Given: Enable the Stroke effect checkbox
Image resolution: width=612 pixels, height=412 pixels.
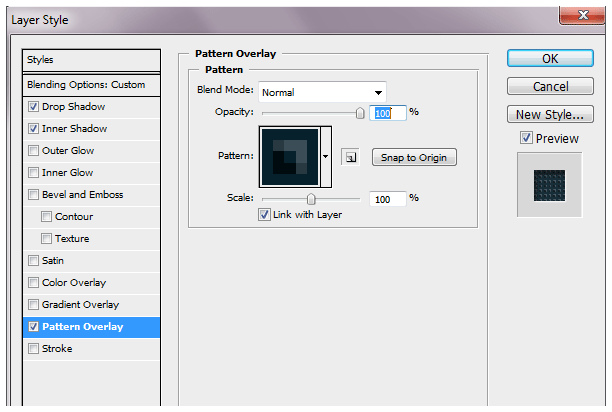Looking at the screenshot, I should tap(35, 349).
